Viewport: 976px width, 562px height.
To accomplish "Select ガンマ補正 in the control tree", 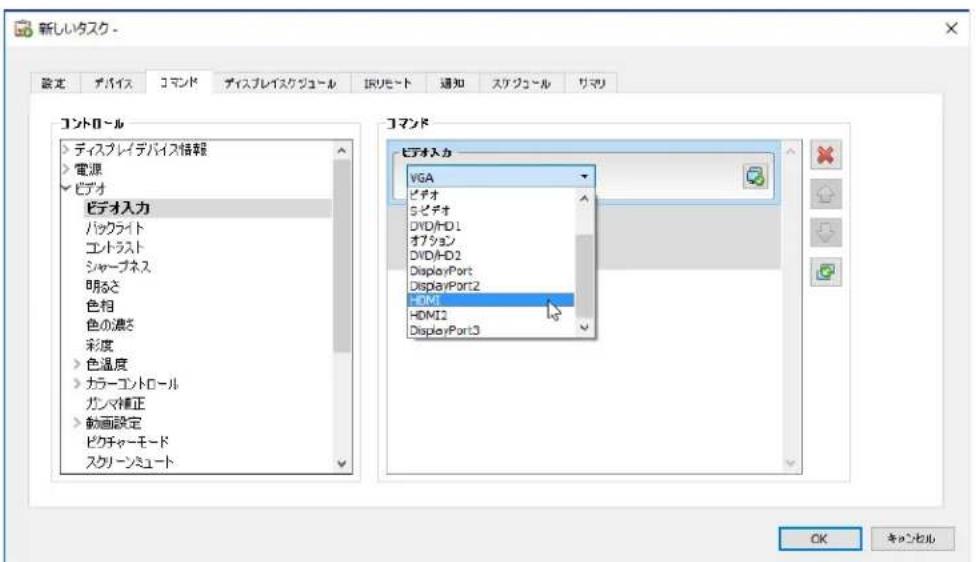I will tap(115, 403).
